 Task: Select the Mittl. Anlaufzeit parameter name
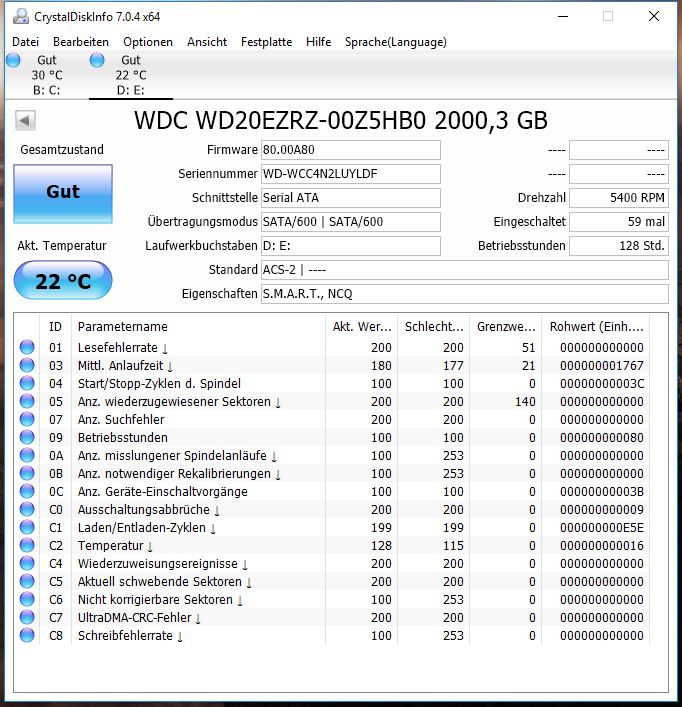pos(120,366)
